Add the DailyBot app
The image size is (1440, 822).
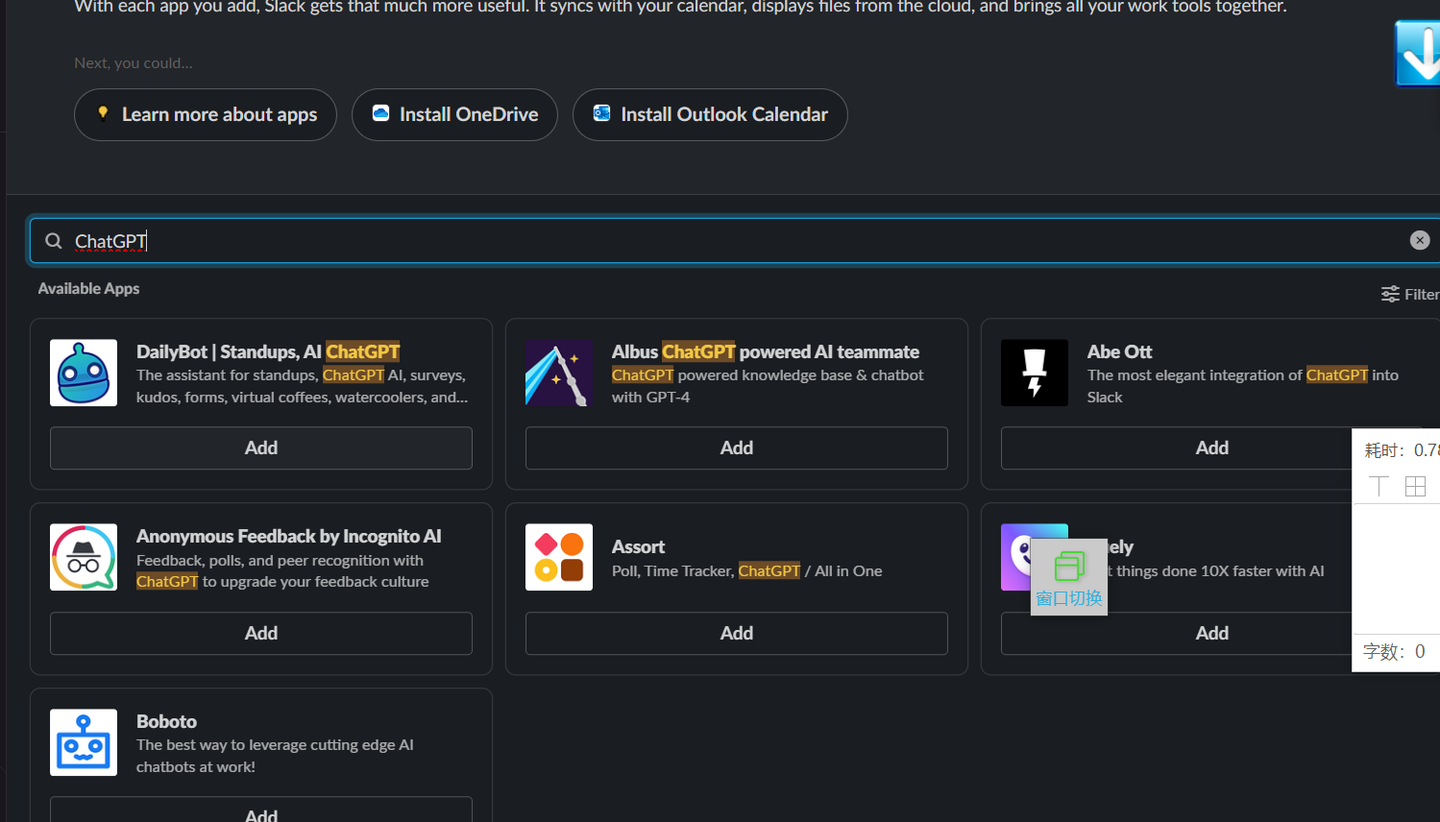coord(261,448)
